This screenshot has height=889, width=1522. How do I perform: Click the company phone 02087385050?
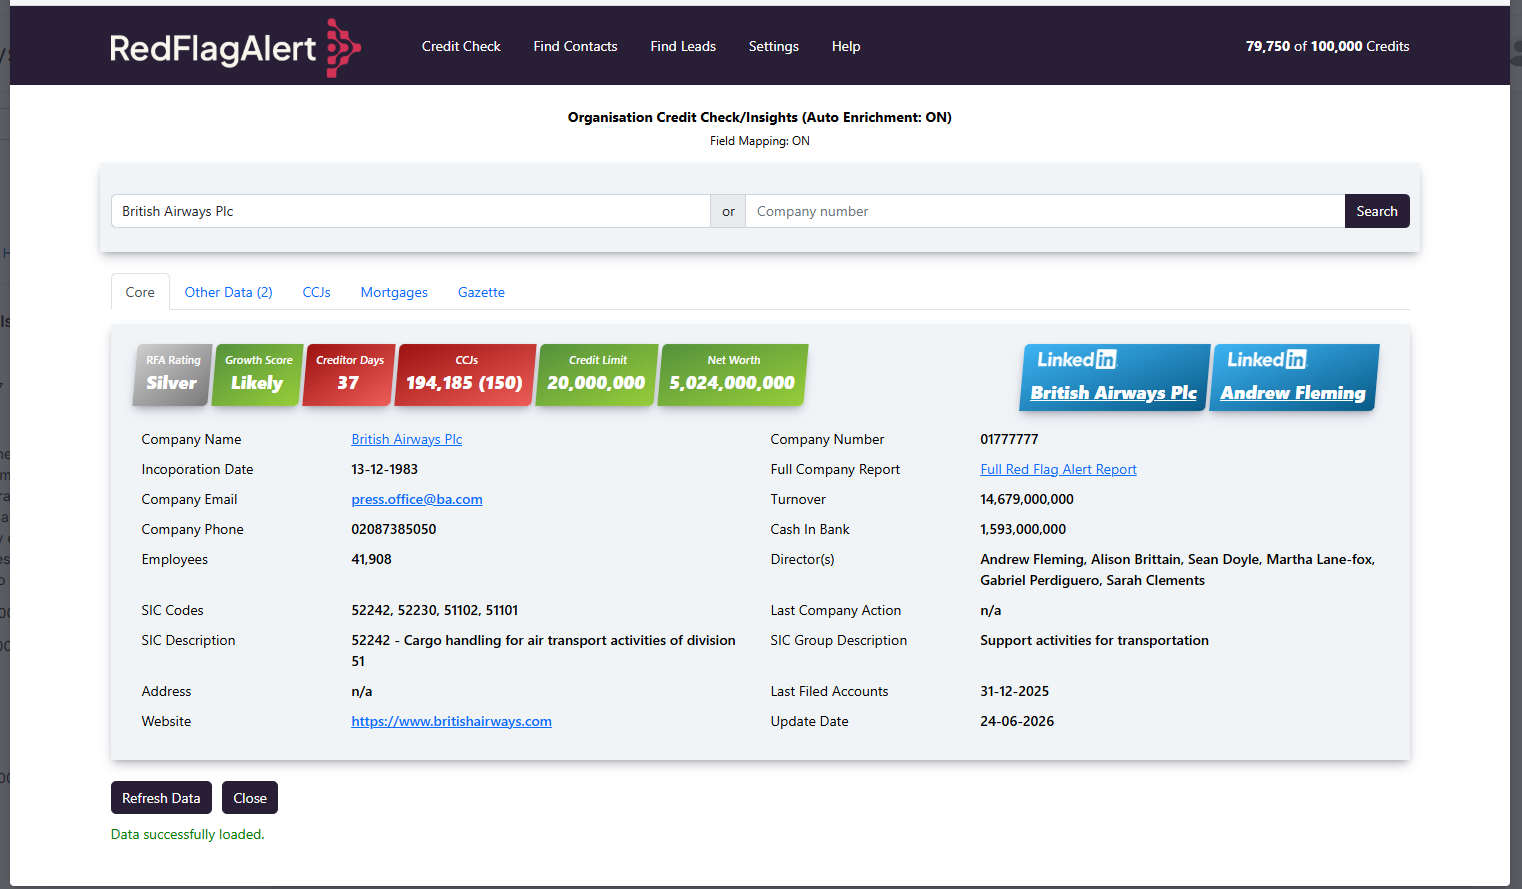click(394, 529)
